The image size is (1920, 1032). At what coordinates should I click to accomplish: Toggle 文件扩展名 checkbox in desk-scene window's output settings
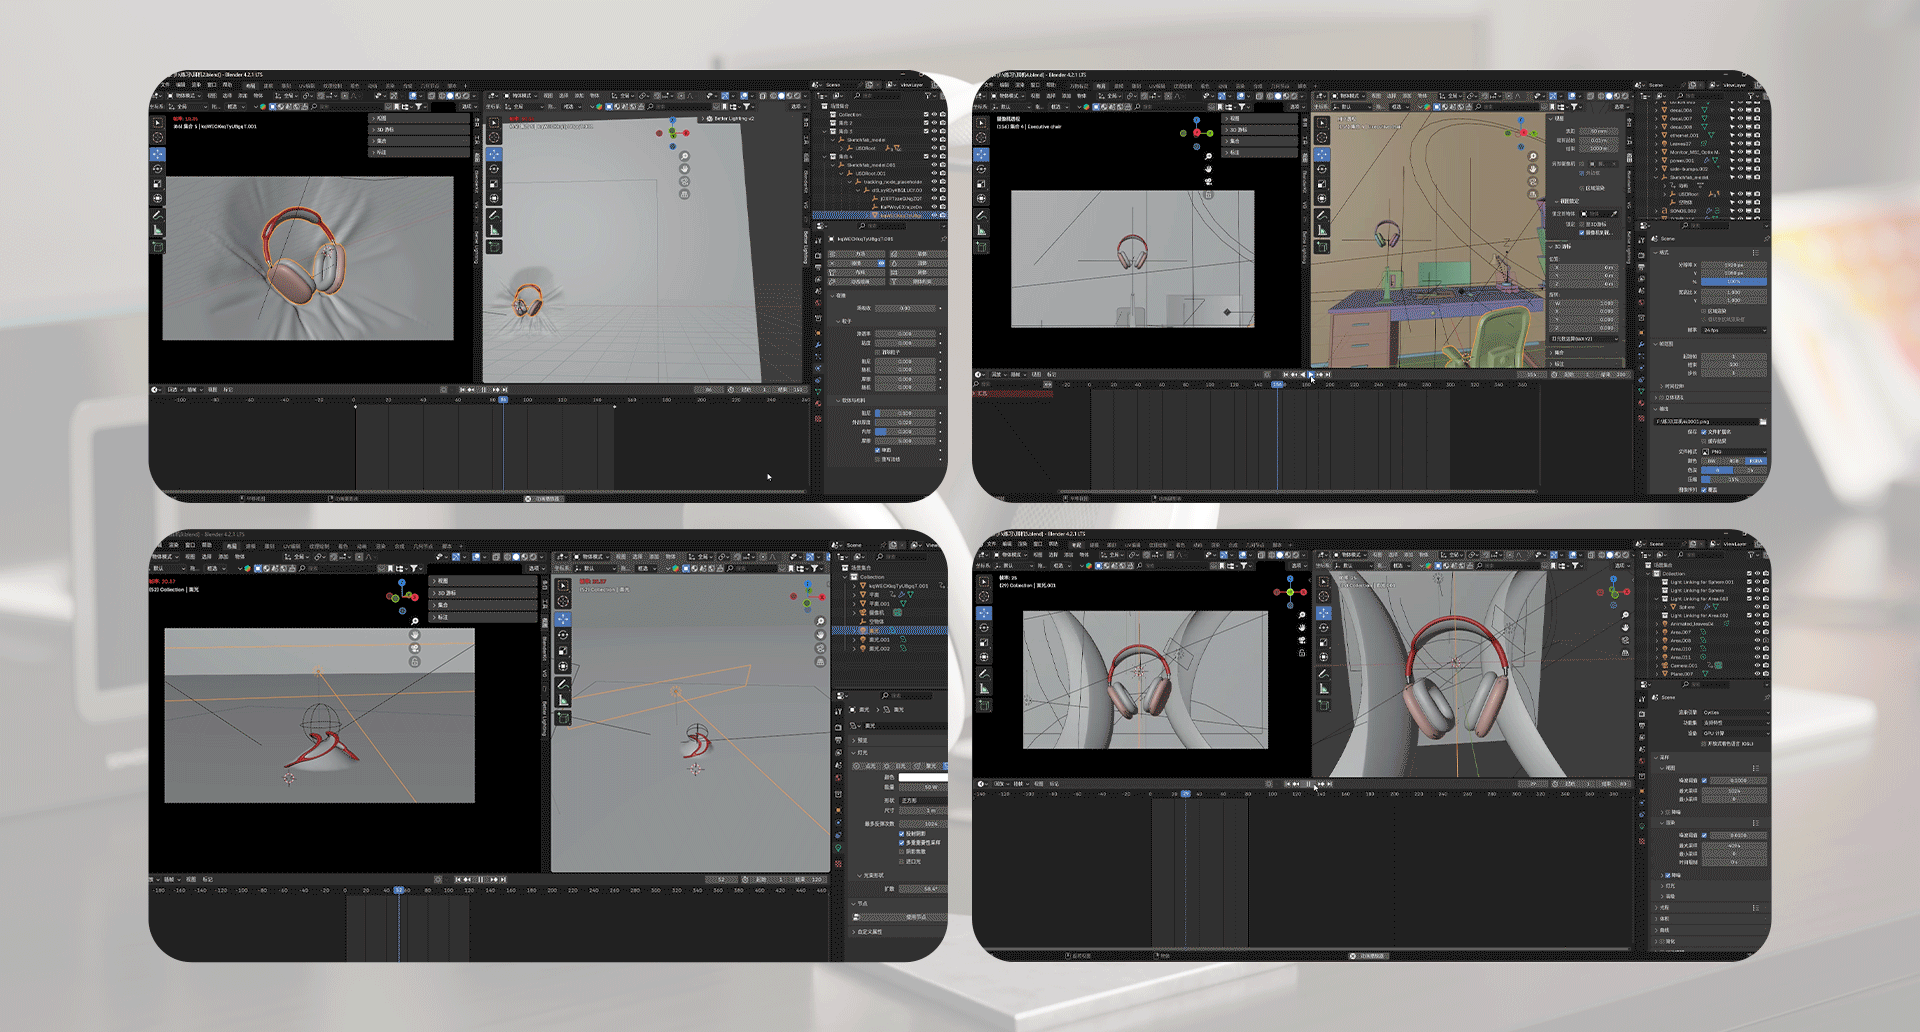coord(1705,432)
